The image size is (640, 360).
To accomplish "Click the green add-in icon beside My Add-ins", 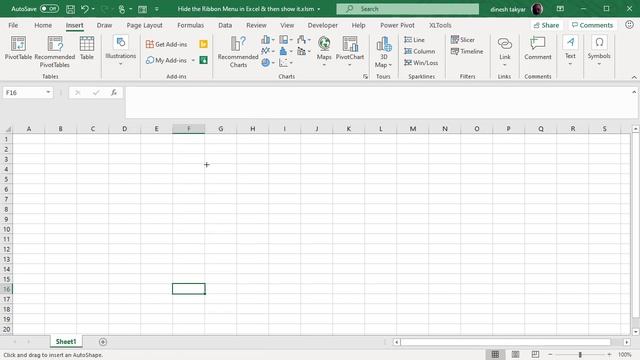I will [x=203, y=60].
